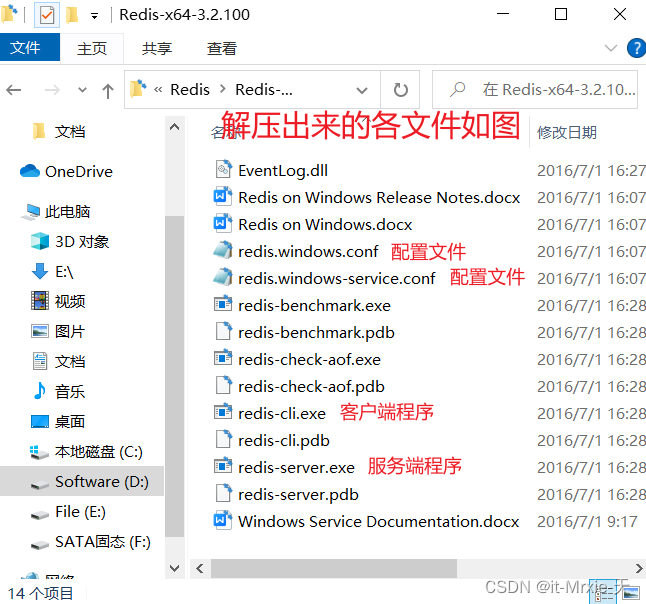
Task: Select OneDrive in the navigation pane
Action: pyautogui.click(x=67, y=171)
